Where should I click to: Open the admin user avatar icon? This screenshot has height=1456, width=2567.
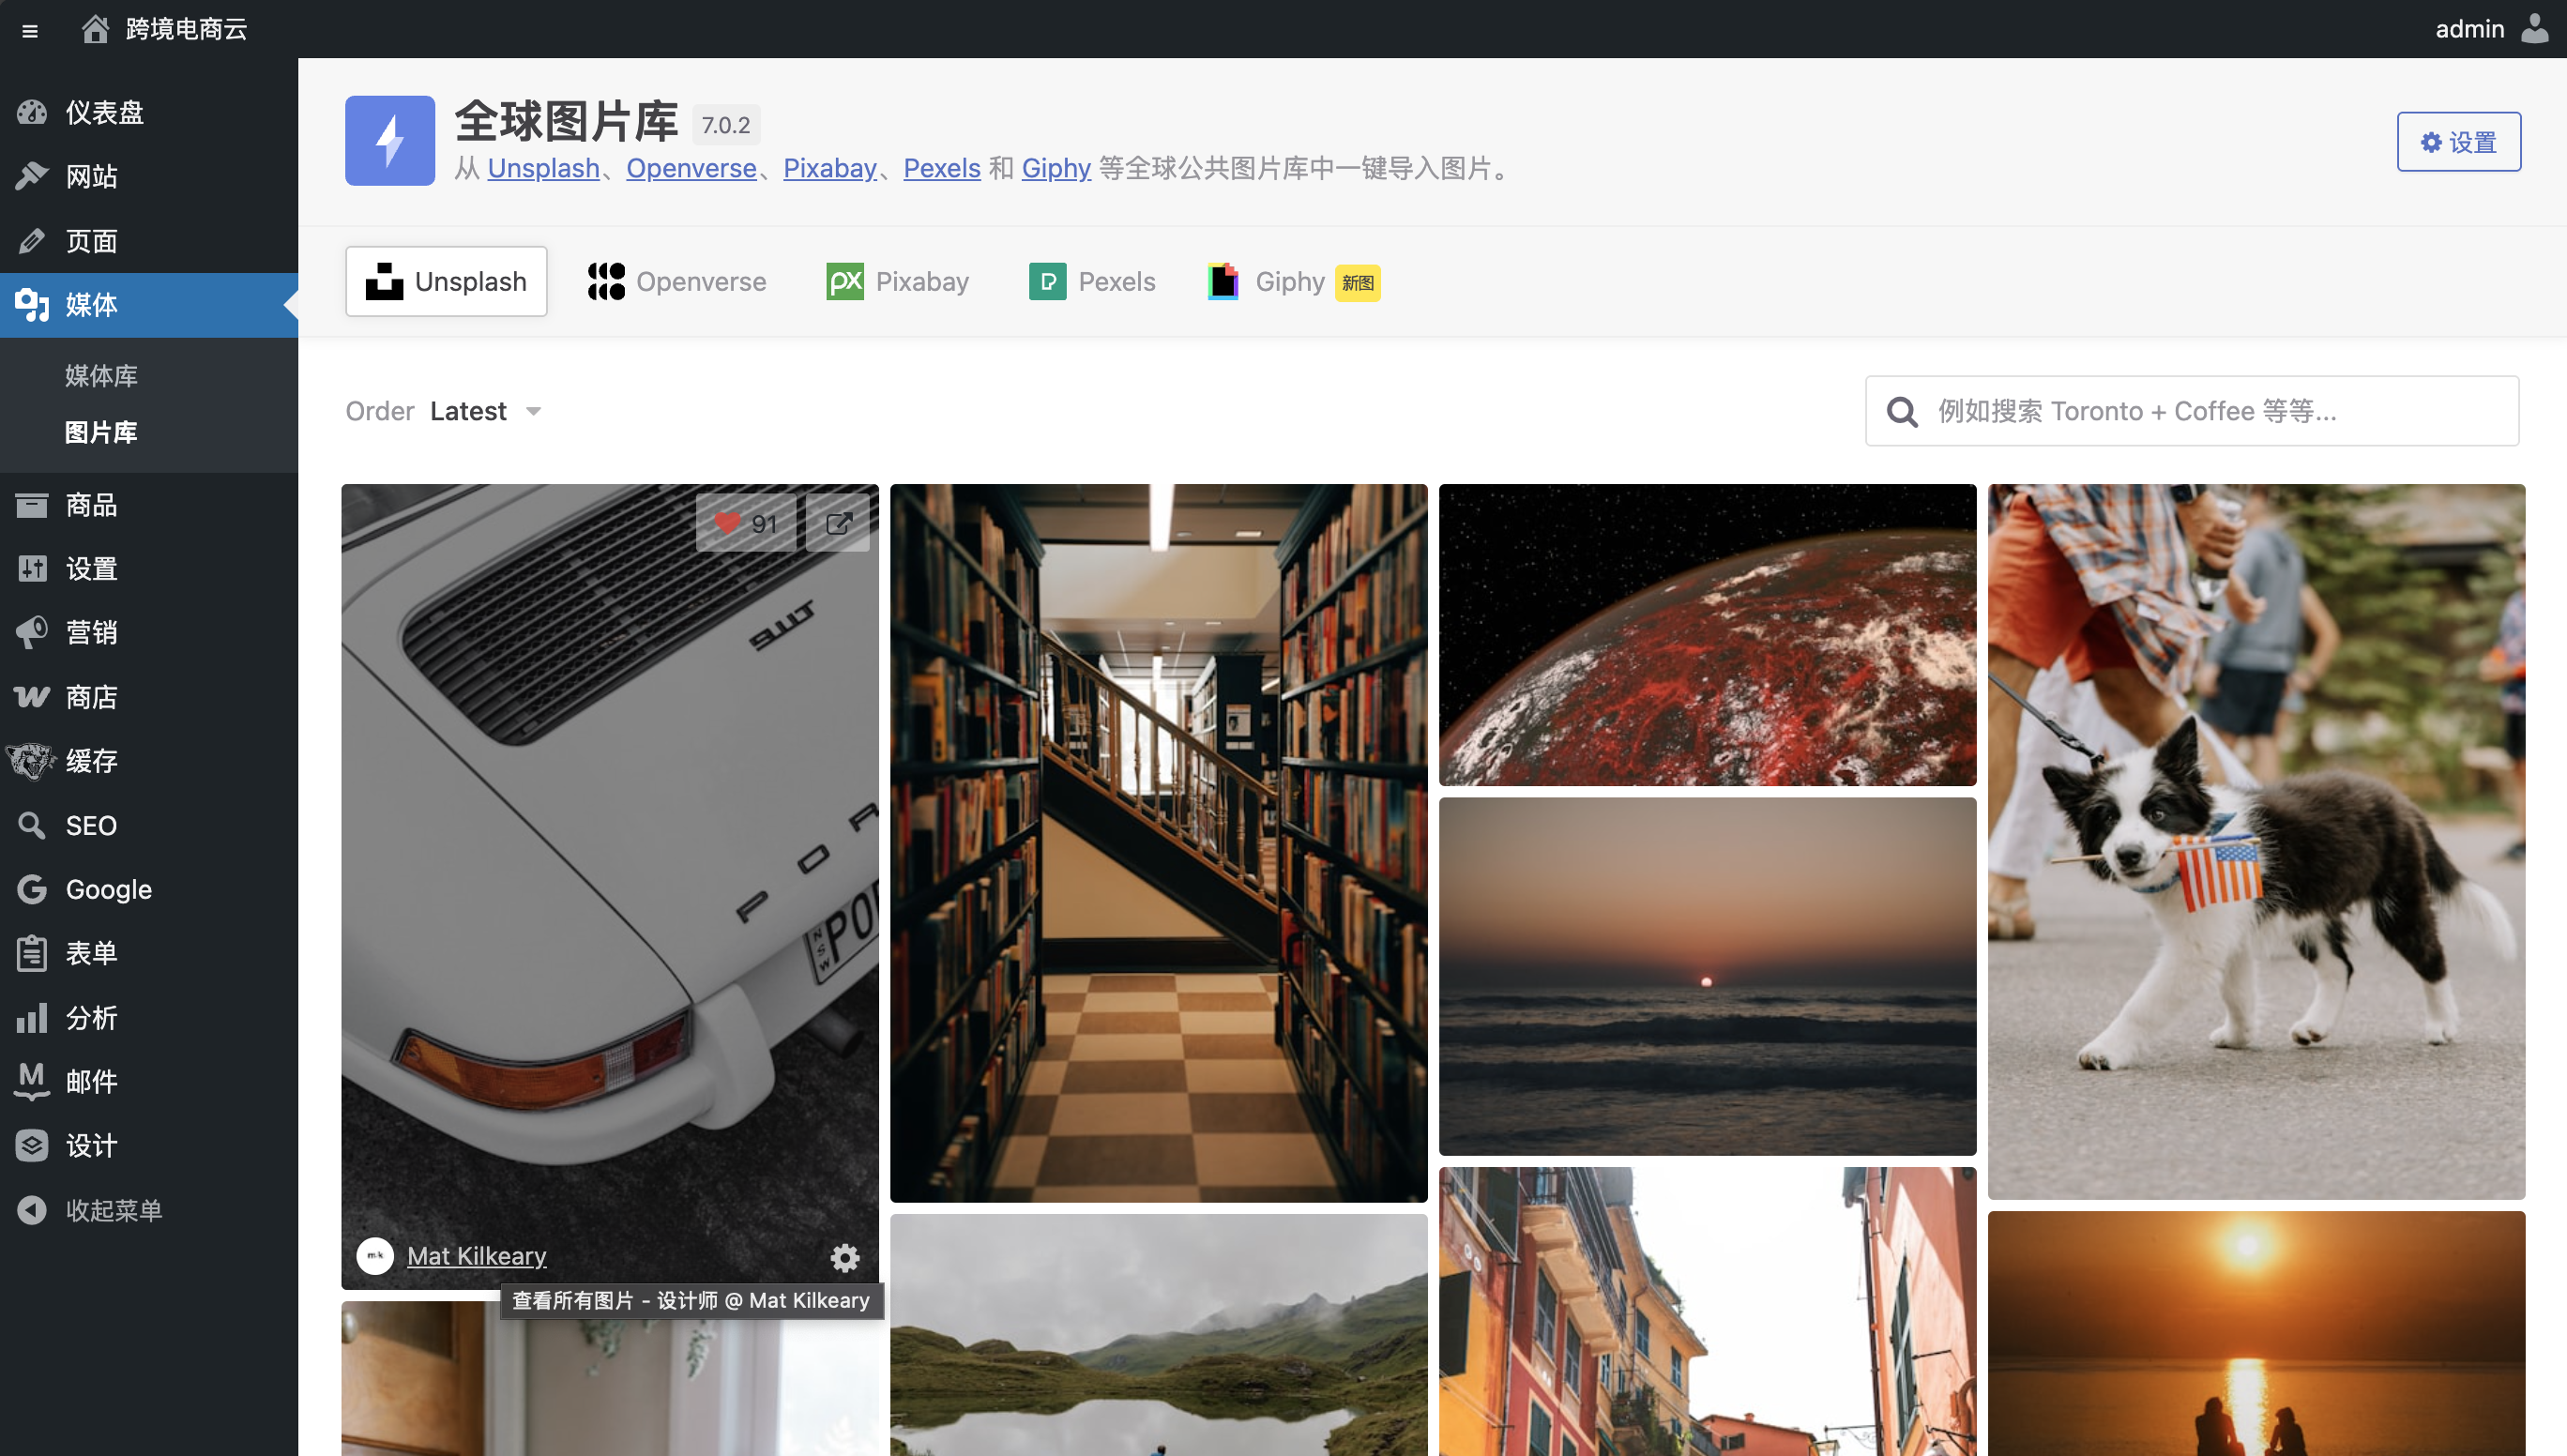[x=2535, y=28]
